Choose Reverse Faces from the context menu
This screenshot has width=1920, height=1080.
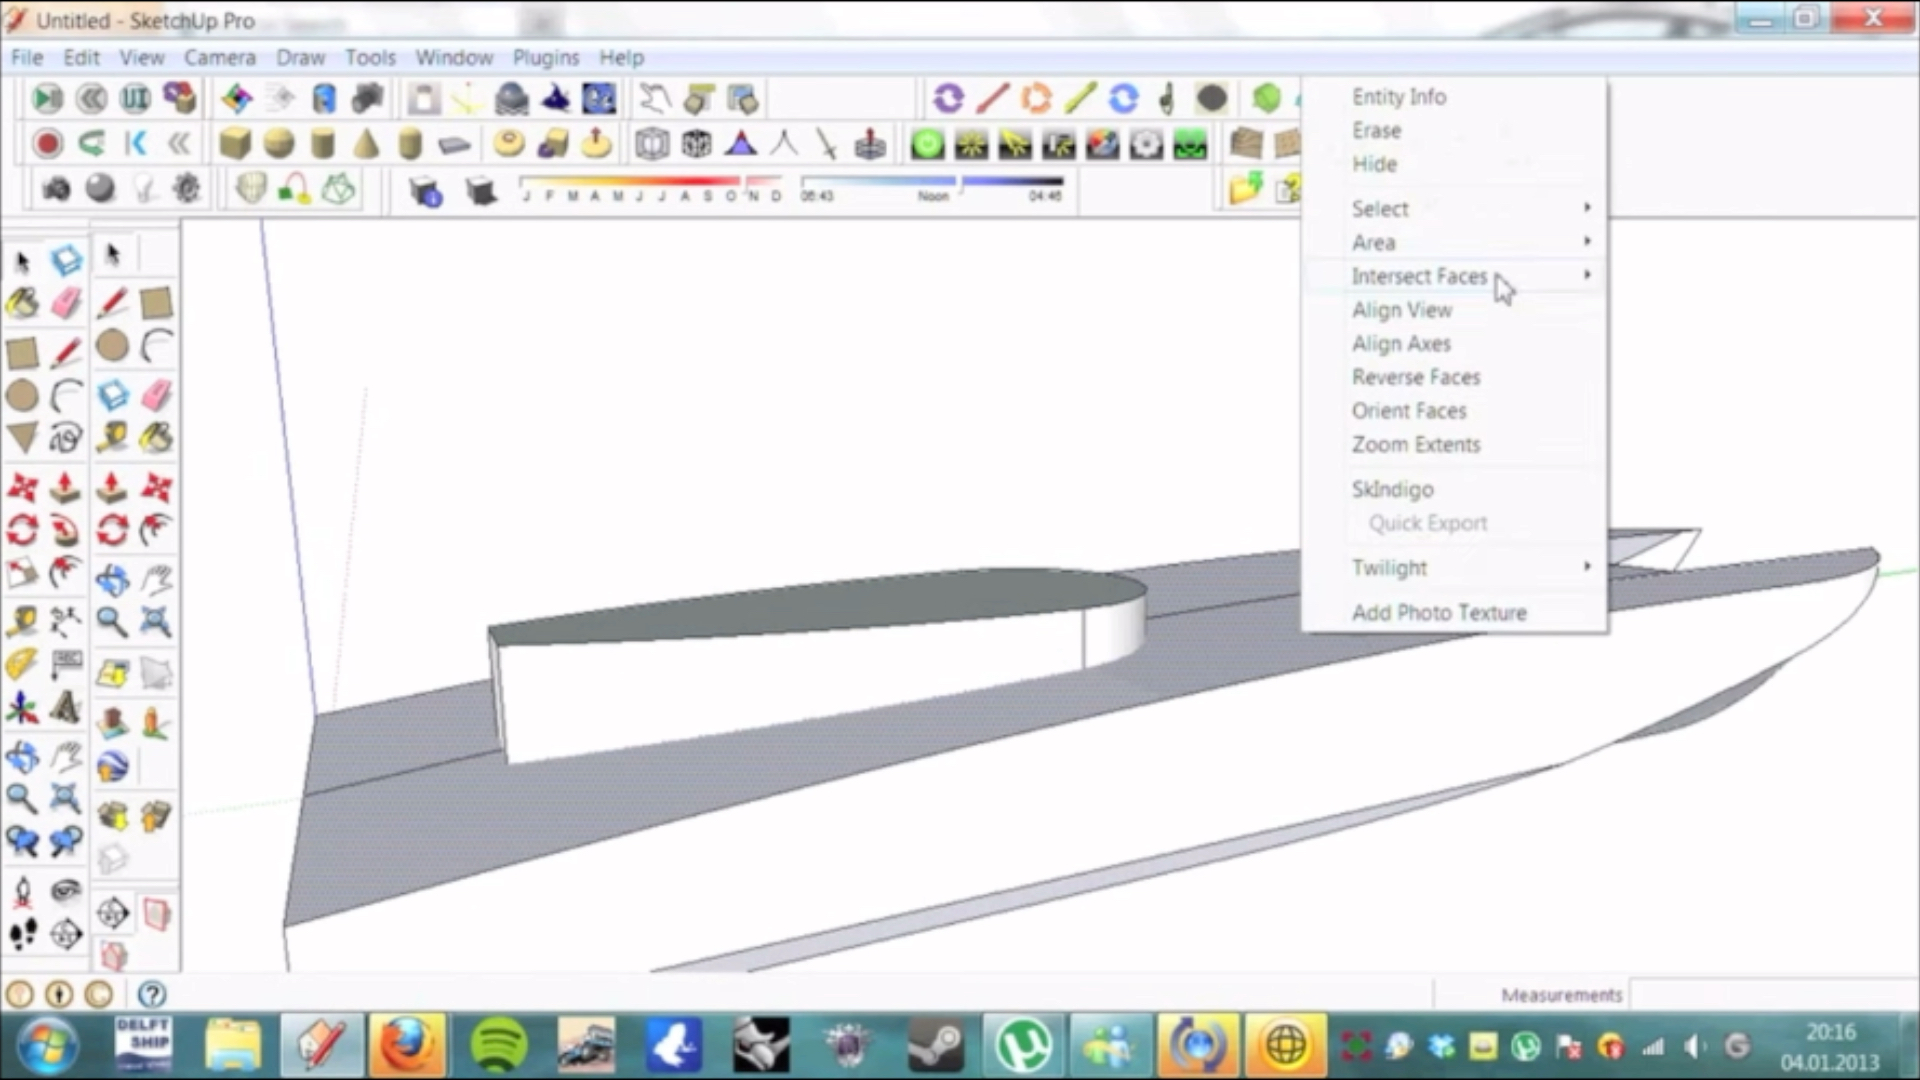[x=1416, y=377]
